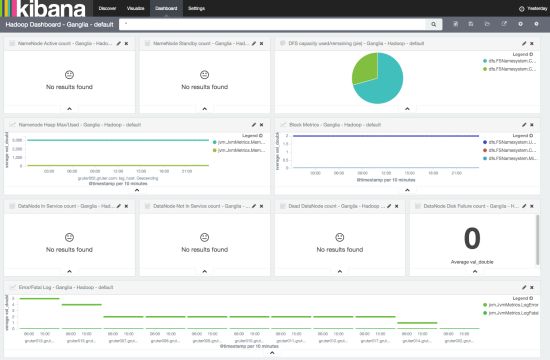Remove the Error/Fatal Log panel
The image size is (550, 360).
point(532,287)
